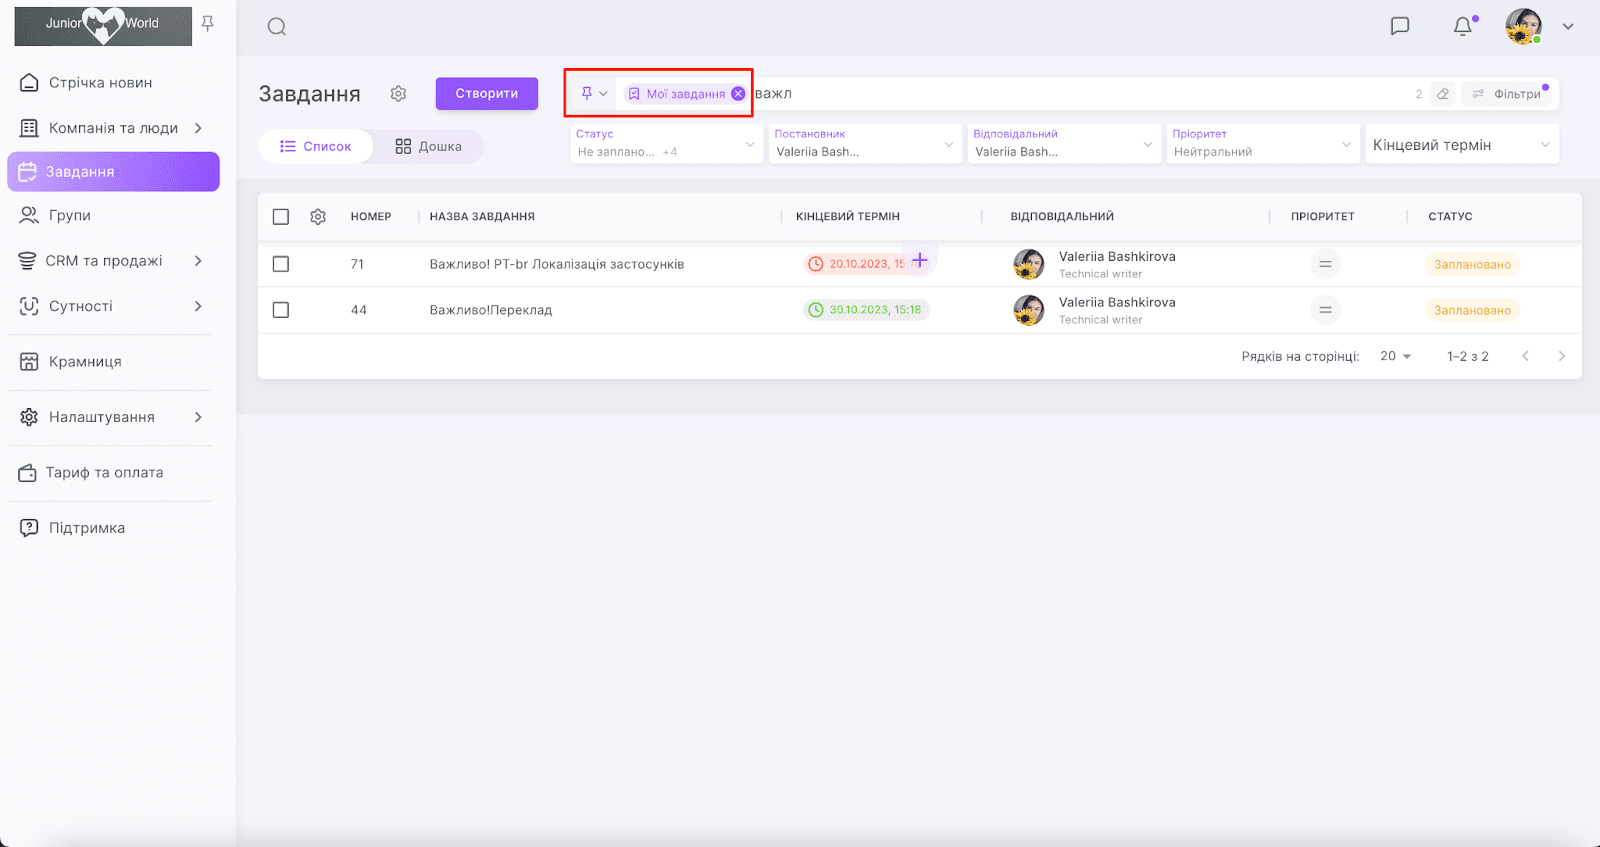Open the Статус filter dropdown
1600x847 pixels.
pos(665,144)
